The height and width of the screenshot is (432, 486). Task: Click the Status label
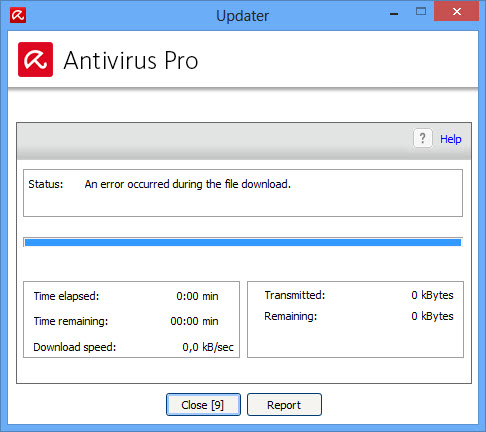46,184
